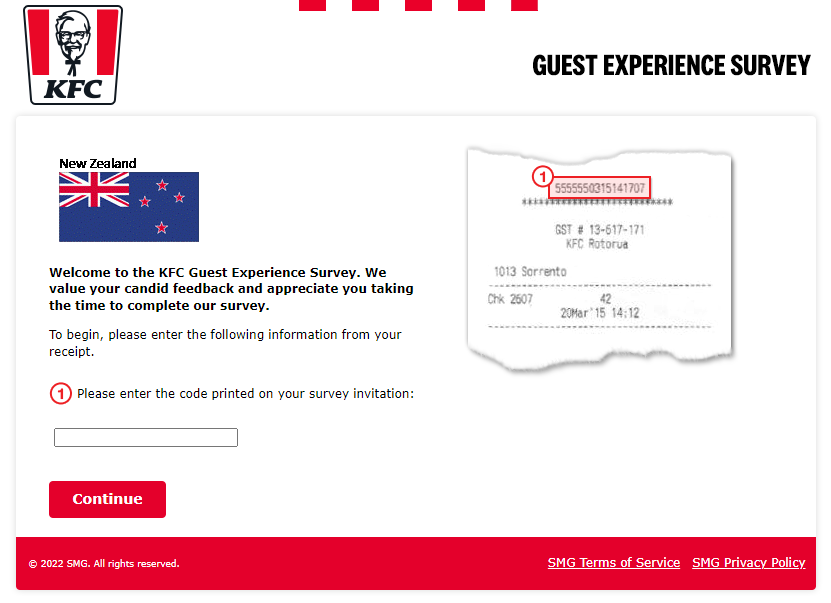The image size is (831, 603).
Task: Click the bold welcome message paragraph
Action: point(231,289)
